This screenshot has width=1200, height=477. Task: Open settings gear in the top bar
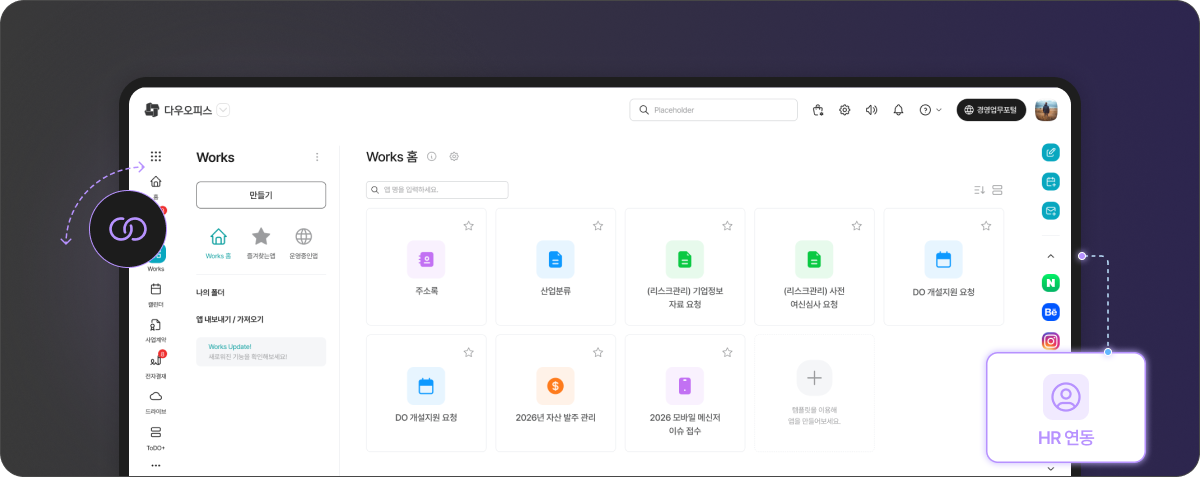coord(845,110)
